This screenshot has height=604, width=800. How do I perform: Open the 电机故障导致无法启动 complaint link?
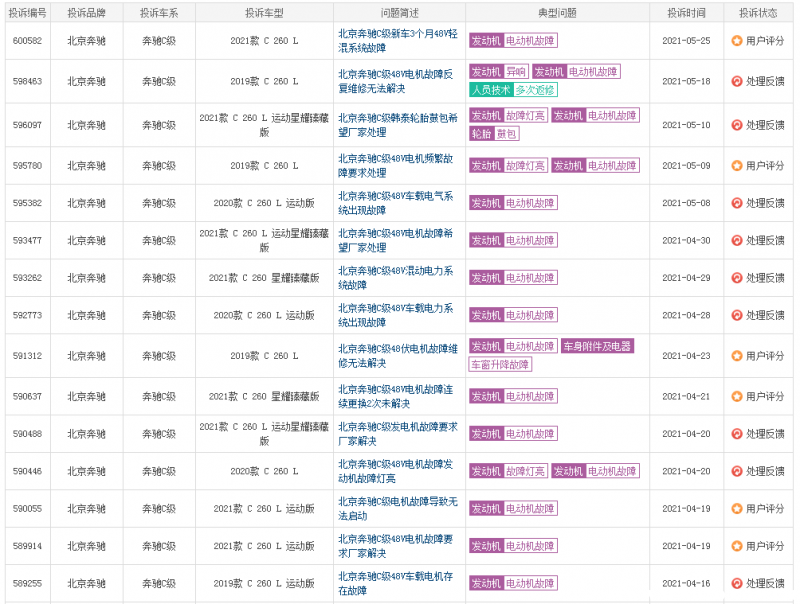click(x=397, y=508)
